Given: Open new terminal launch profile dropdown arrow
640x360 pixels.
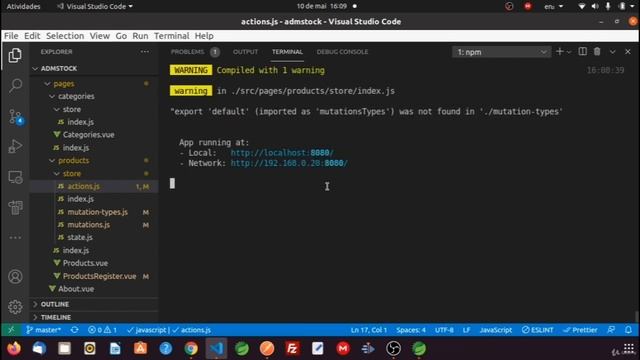Looking at the screenshot, I should pos(569,52).
